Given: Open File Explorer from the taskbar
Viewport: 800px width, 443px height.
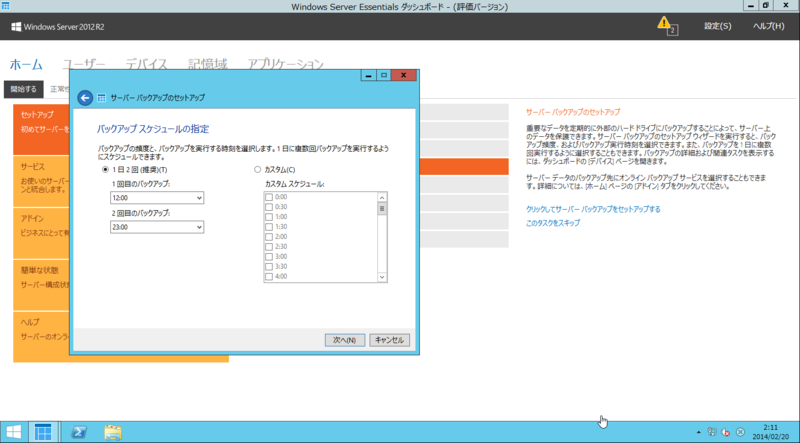Looking at the screenshot, I should coord(113,432).
